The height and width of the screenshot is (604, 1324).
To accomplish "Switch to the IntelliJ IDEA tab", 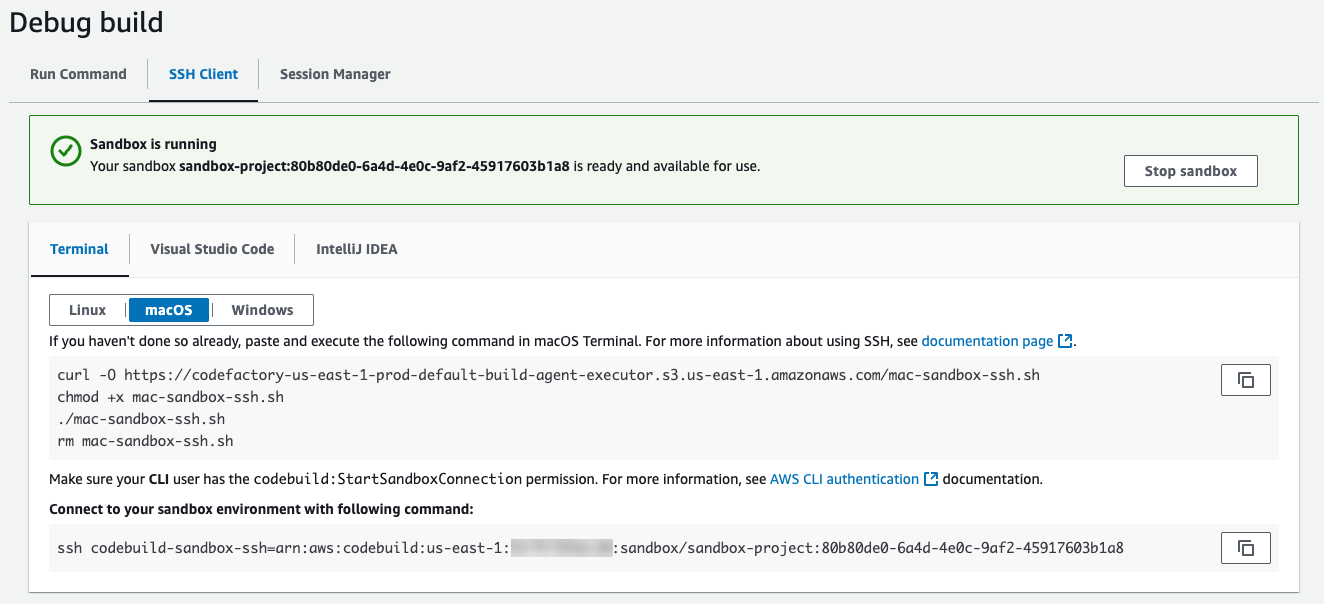I will click(355, 249).
